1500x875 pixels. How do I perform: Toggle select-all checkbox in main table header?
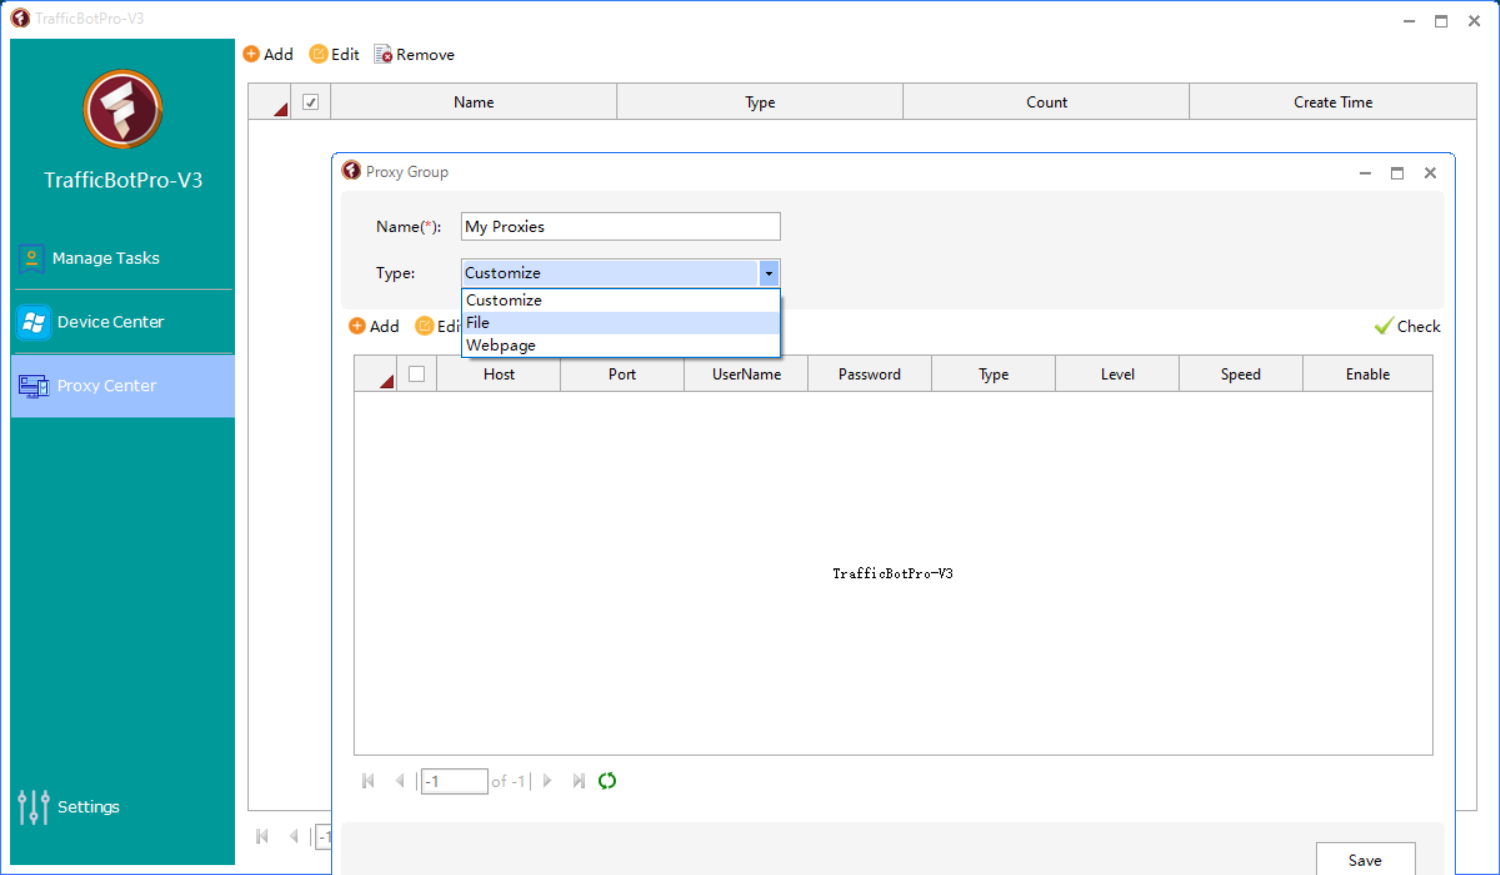tap(311, 102)
